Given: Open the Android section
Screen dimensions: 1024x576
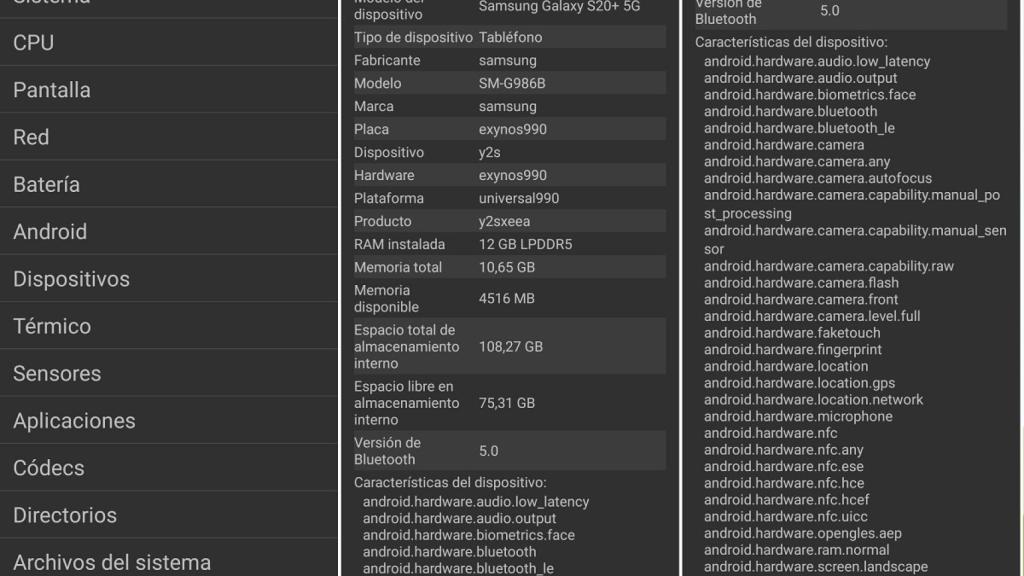Looking at the screenshot, I should point(50,231).
